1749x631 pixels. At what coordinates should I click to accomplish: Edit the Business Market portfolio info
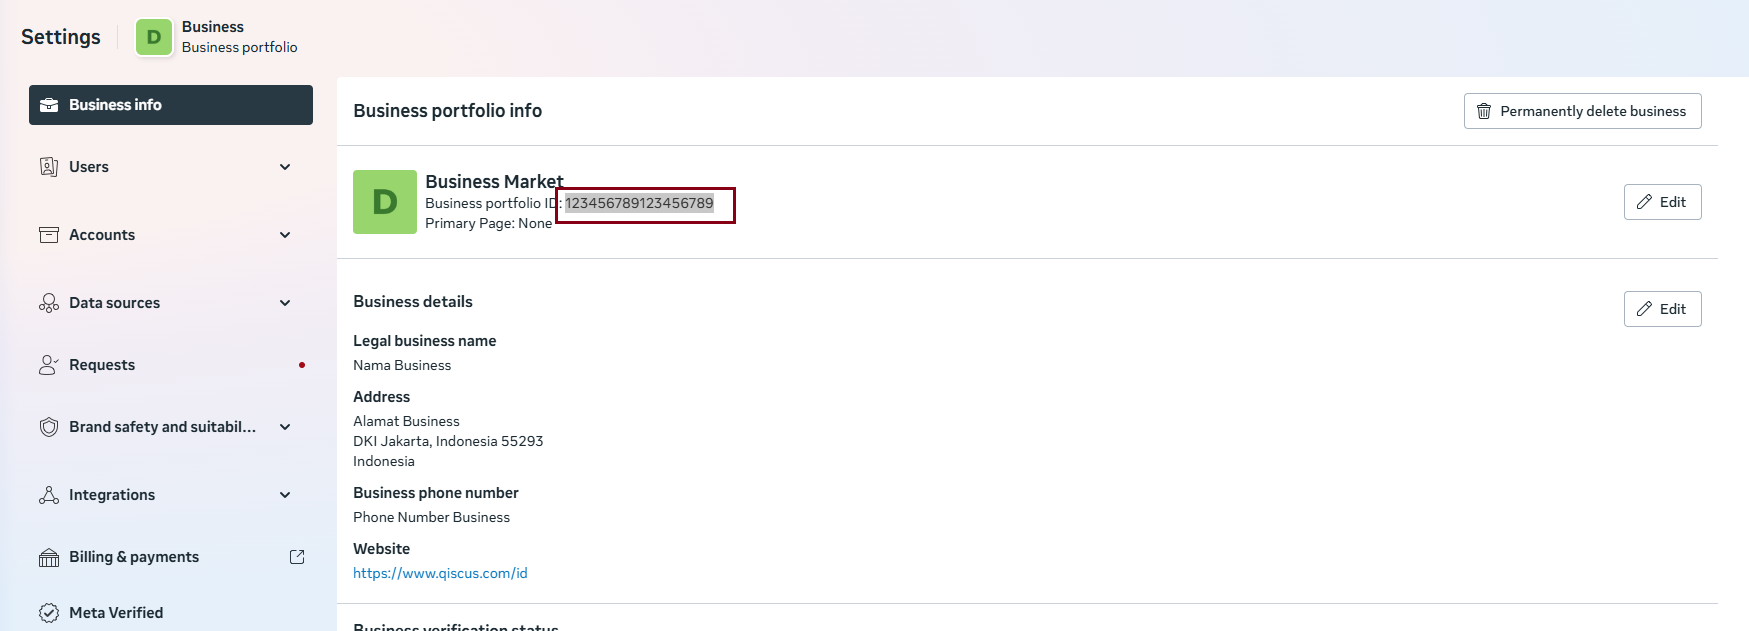(x=1662, y=202)
